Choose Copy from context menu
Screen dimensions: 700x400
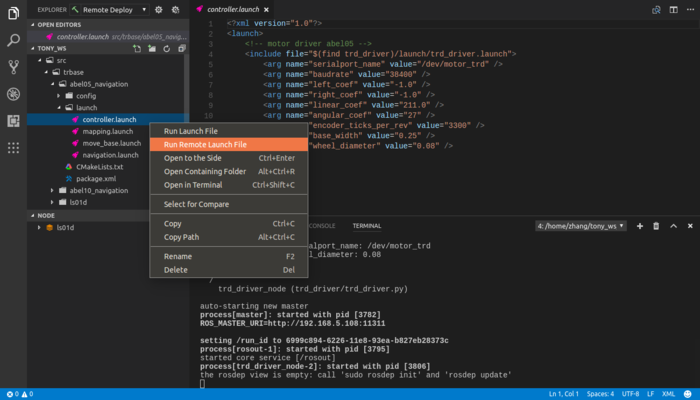229,223
